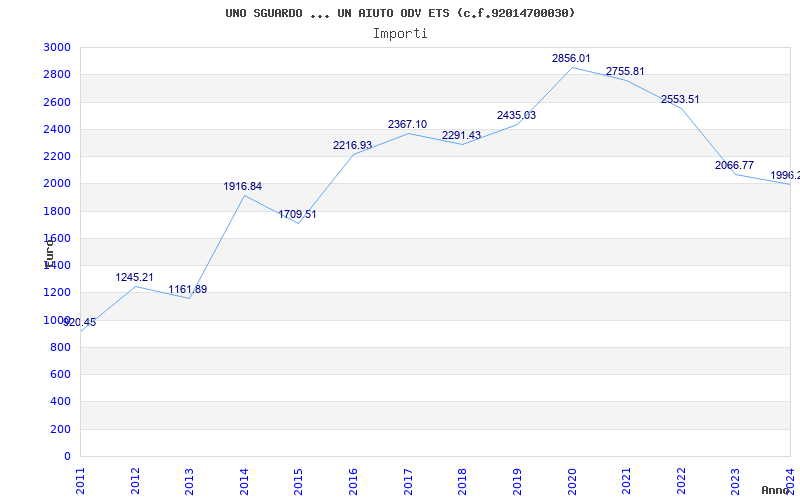Click the 2017 x-axis year label
The height and width of the screenshot is (500, 800).
coord(408,481)
